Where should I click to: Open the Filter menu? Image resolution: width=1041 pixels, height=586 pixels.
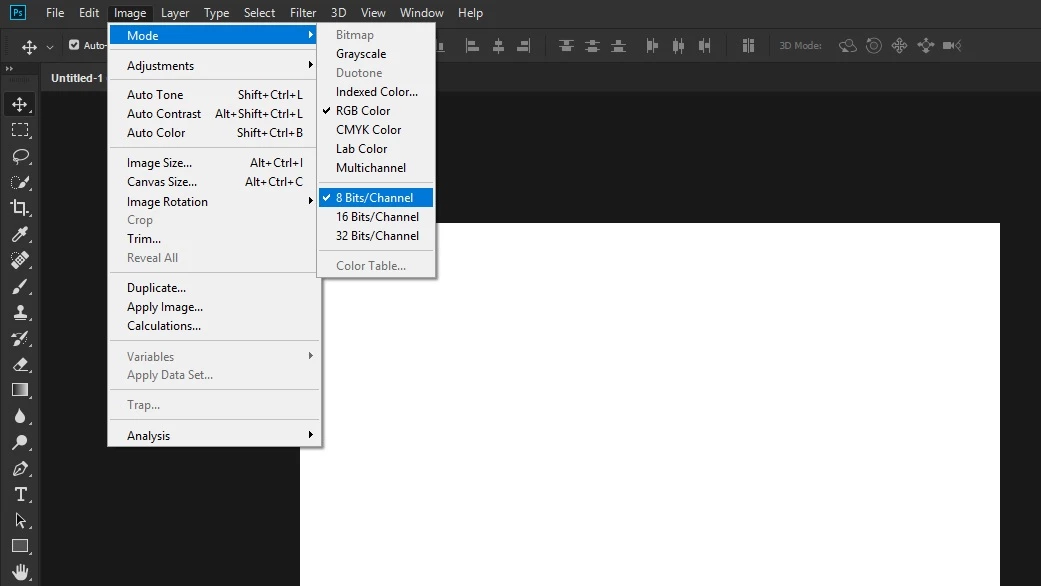click(x=303, y=13)
